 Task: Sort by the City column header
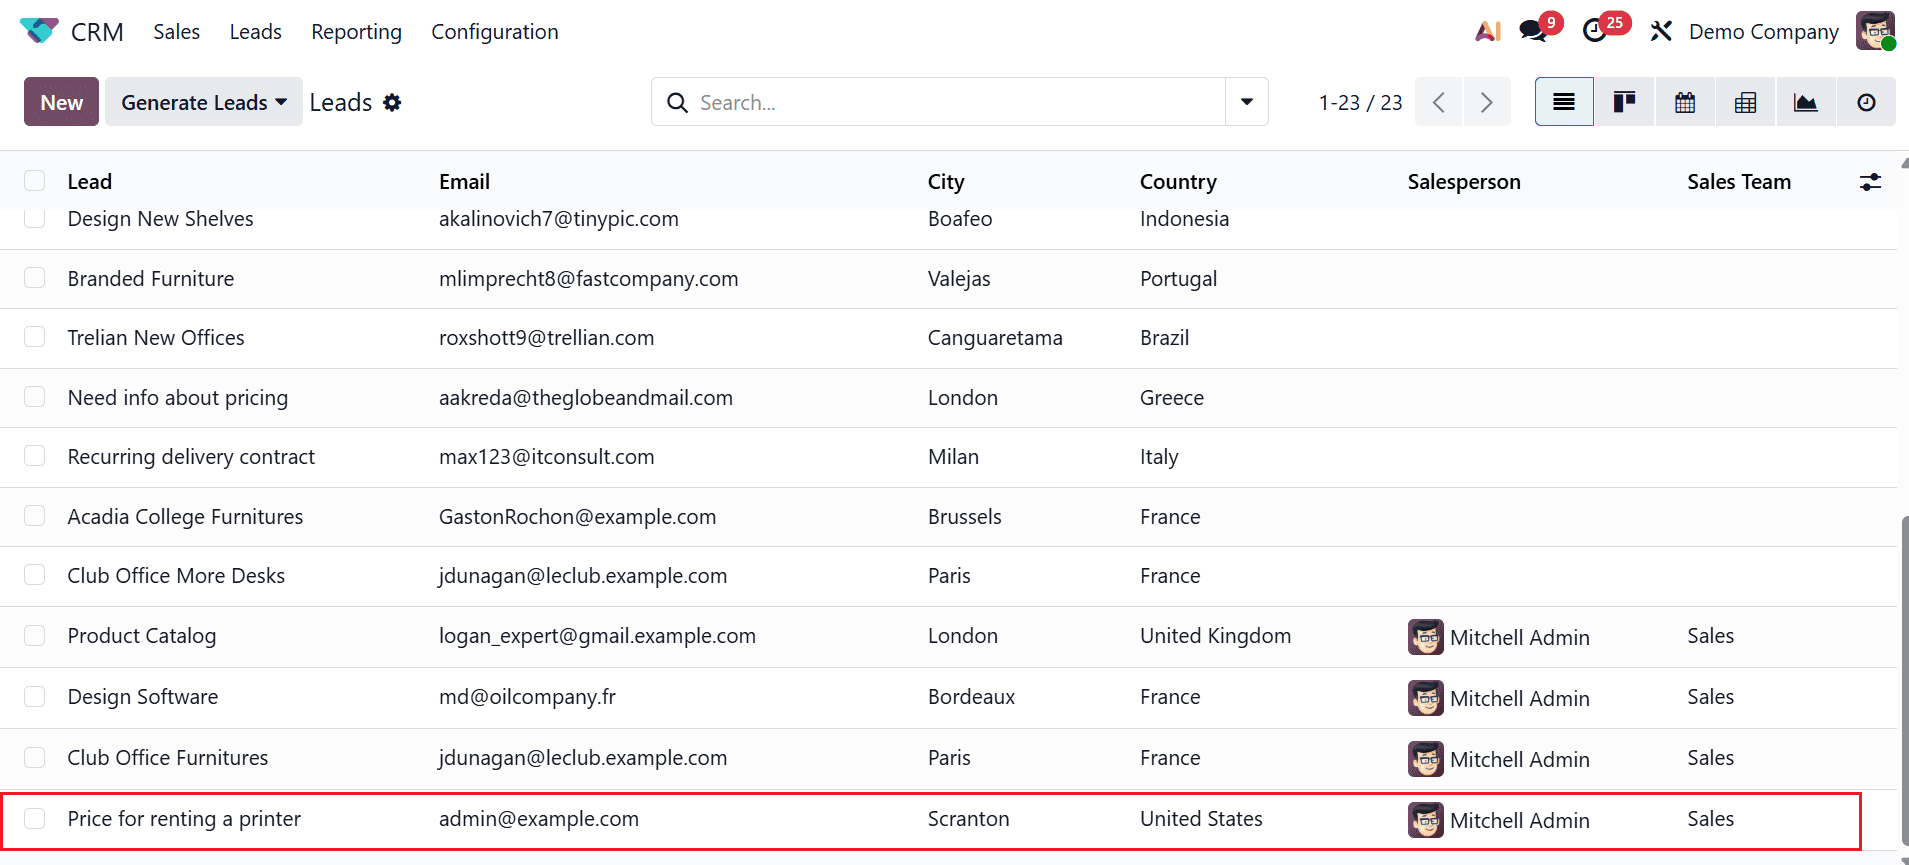946,182
